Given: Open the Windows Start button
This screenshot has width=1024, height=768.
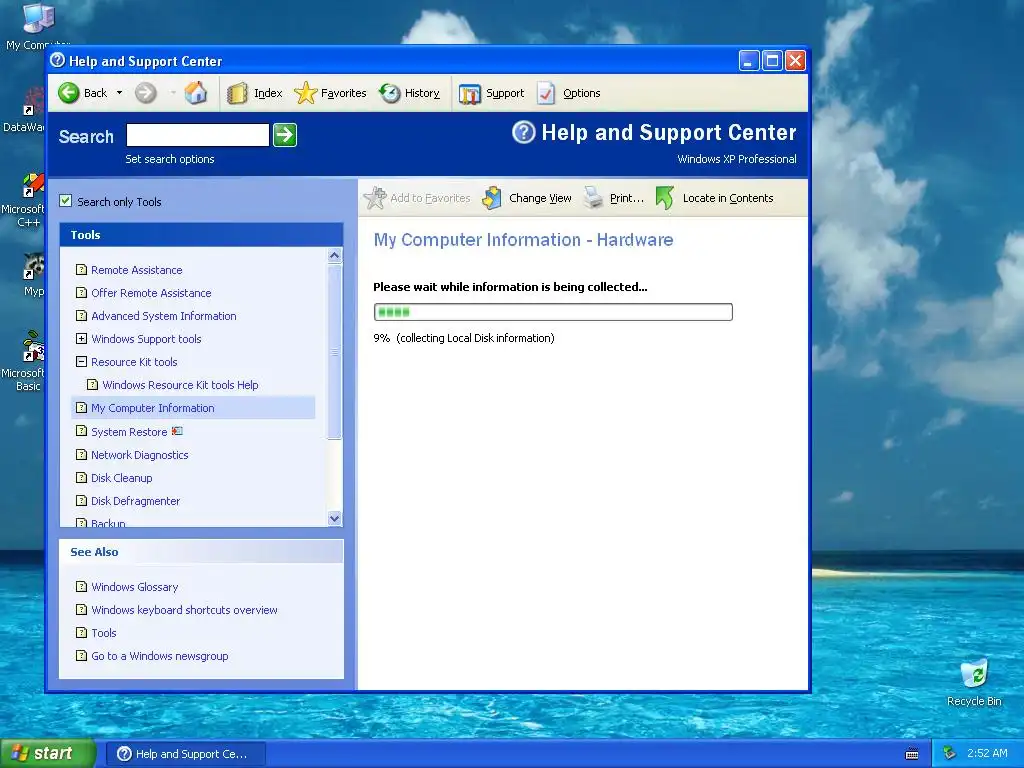Looking at the screenshot, I should click(x=48, y=754).
